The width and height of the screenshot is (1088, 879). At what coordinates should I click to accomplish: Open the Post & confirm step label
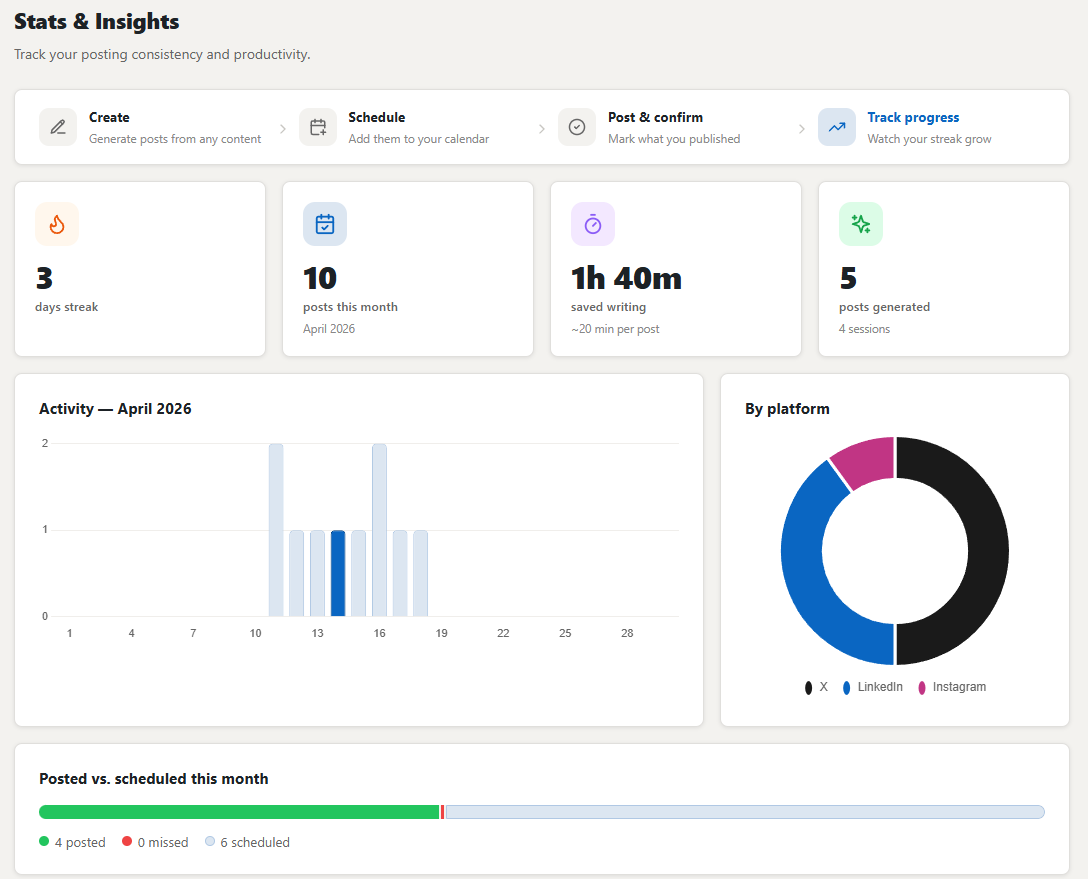655,117
